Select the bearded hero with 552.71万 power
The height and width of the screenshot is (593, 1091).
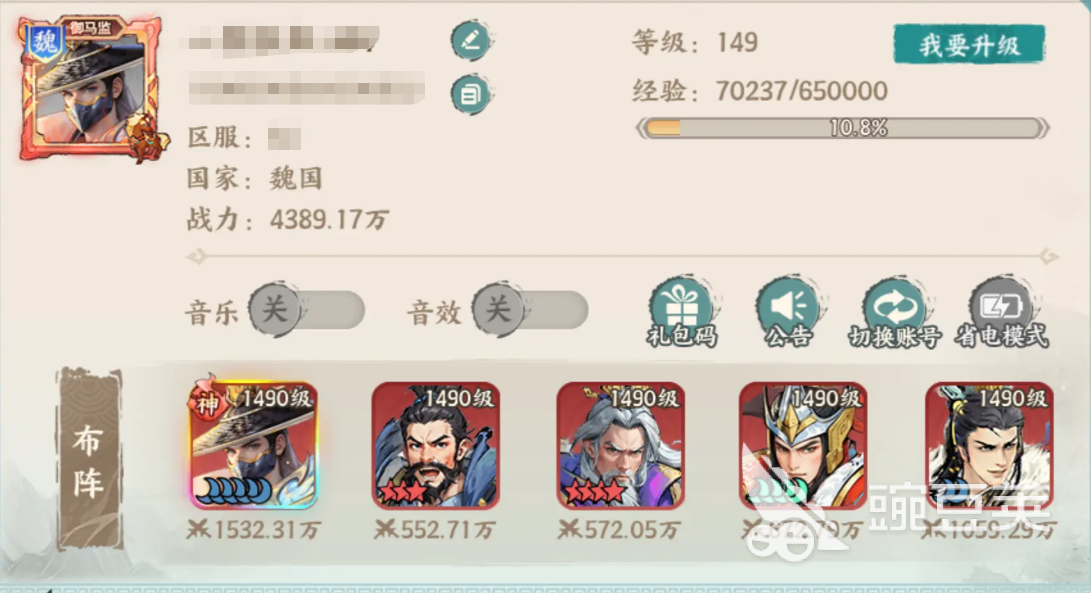click(x=436, y=445)
